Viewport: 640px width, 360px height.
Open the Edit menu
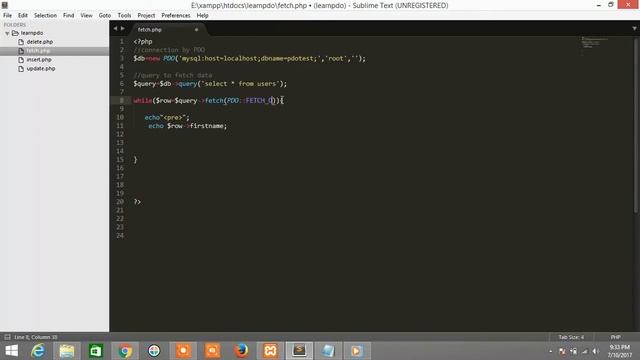[x=22, y=16]
